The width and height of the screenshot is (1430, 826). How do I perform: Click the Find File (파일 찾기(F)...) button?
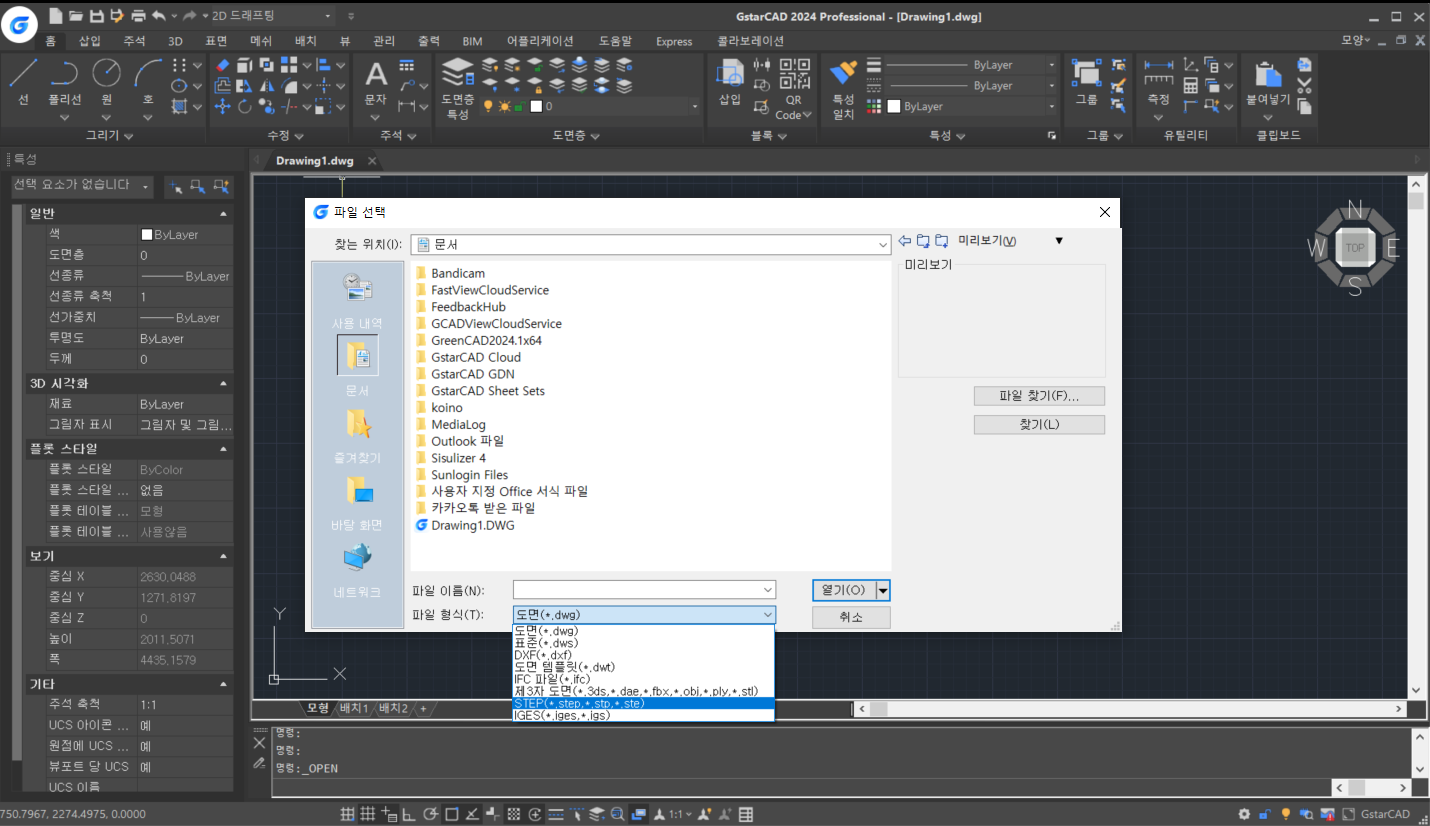1039,396
